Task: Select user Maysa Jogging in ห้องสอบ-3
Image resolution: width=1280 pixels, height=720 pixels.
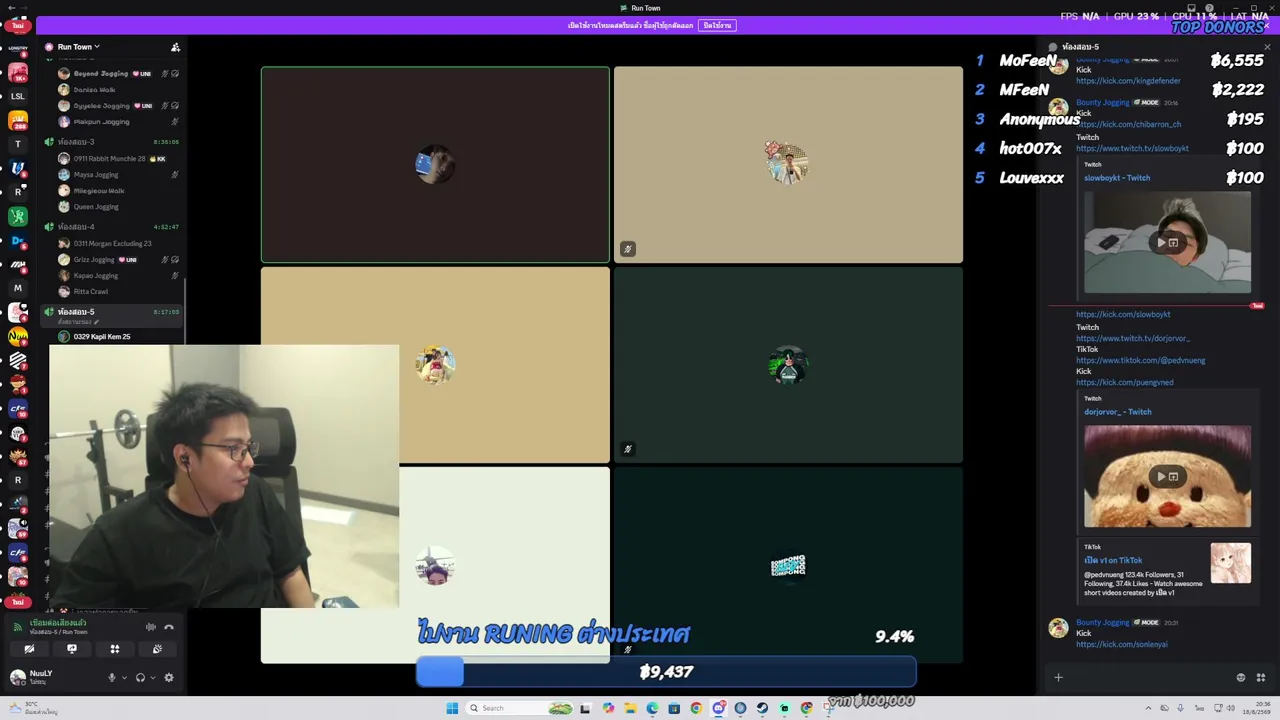Action: [96, 175]
